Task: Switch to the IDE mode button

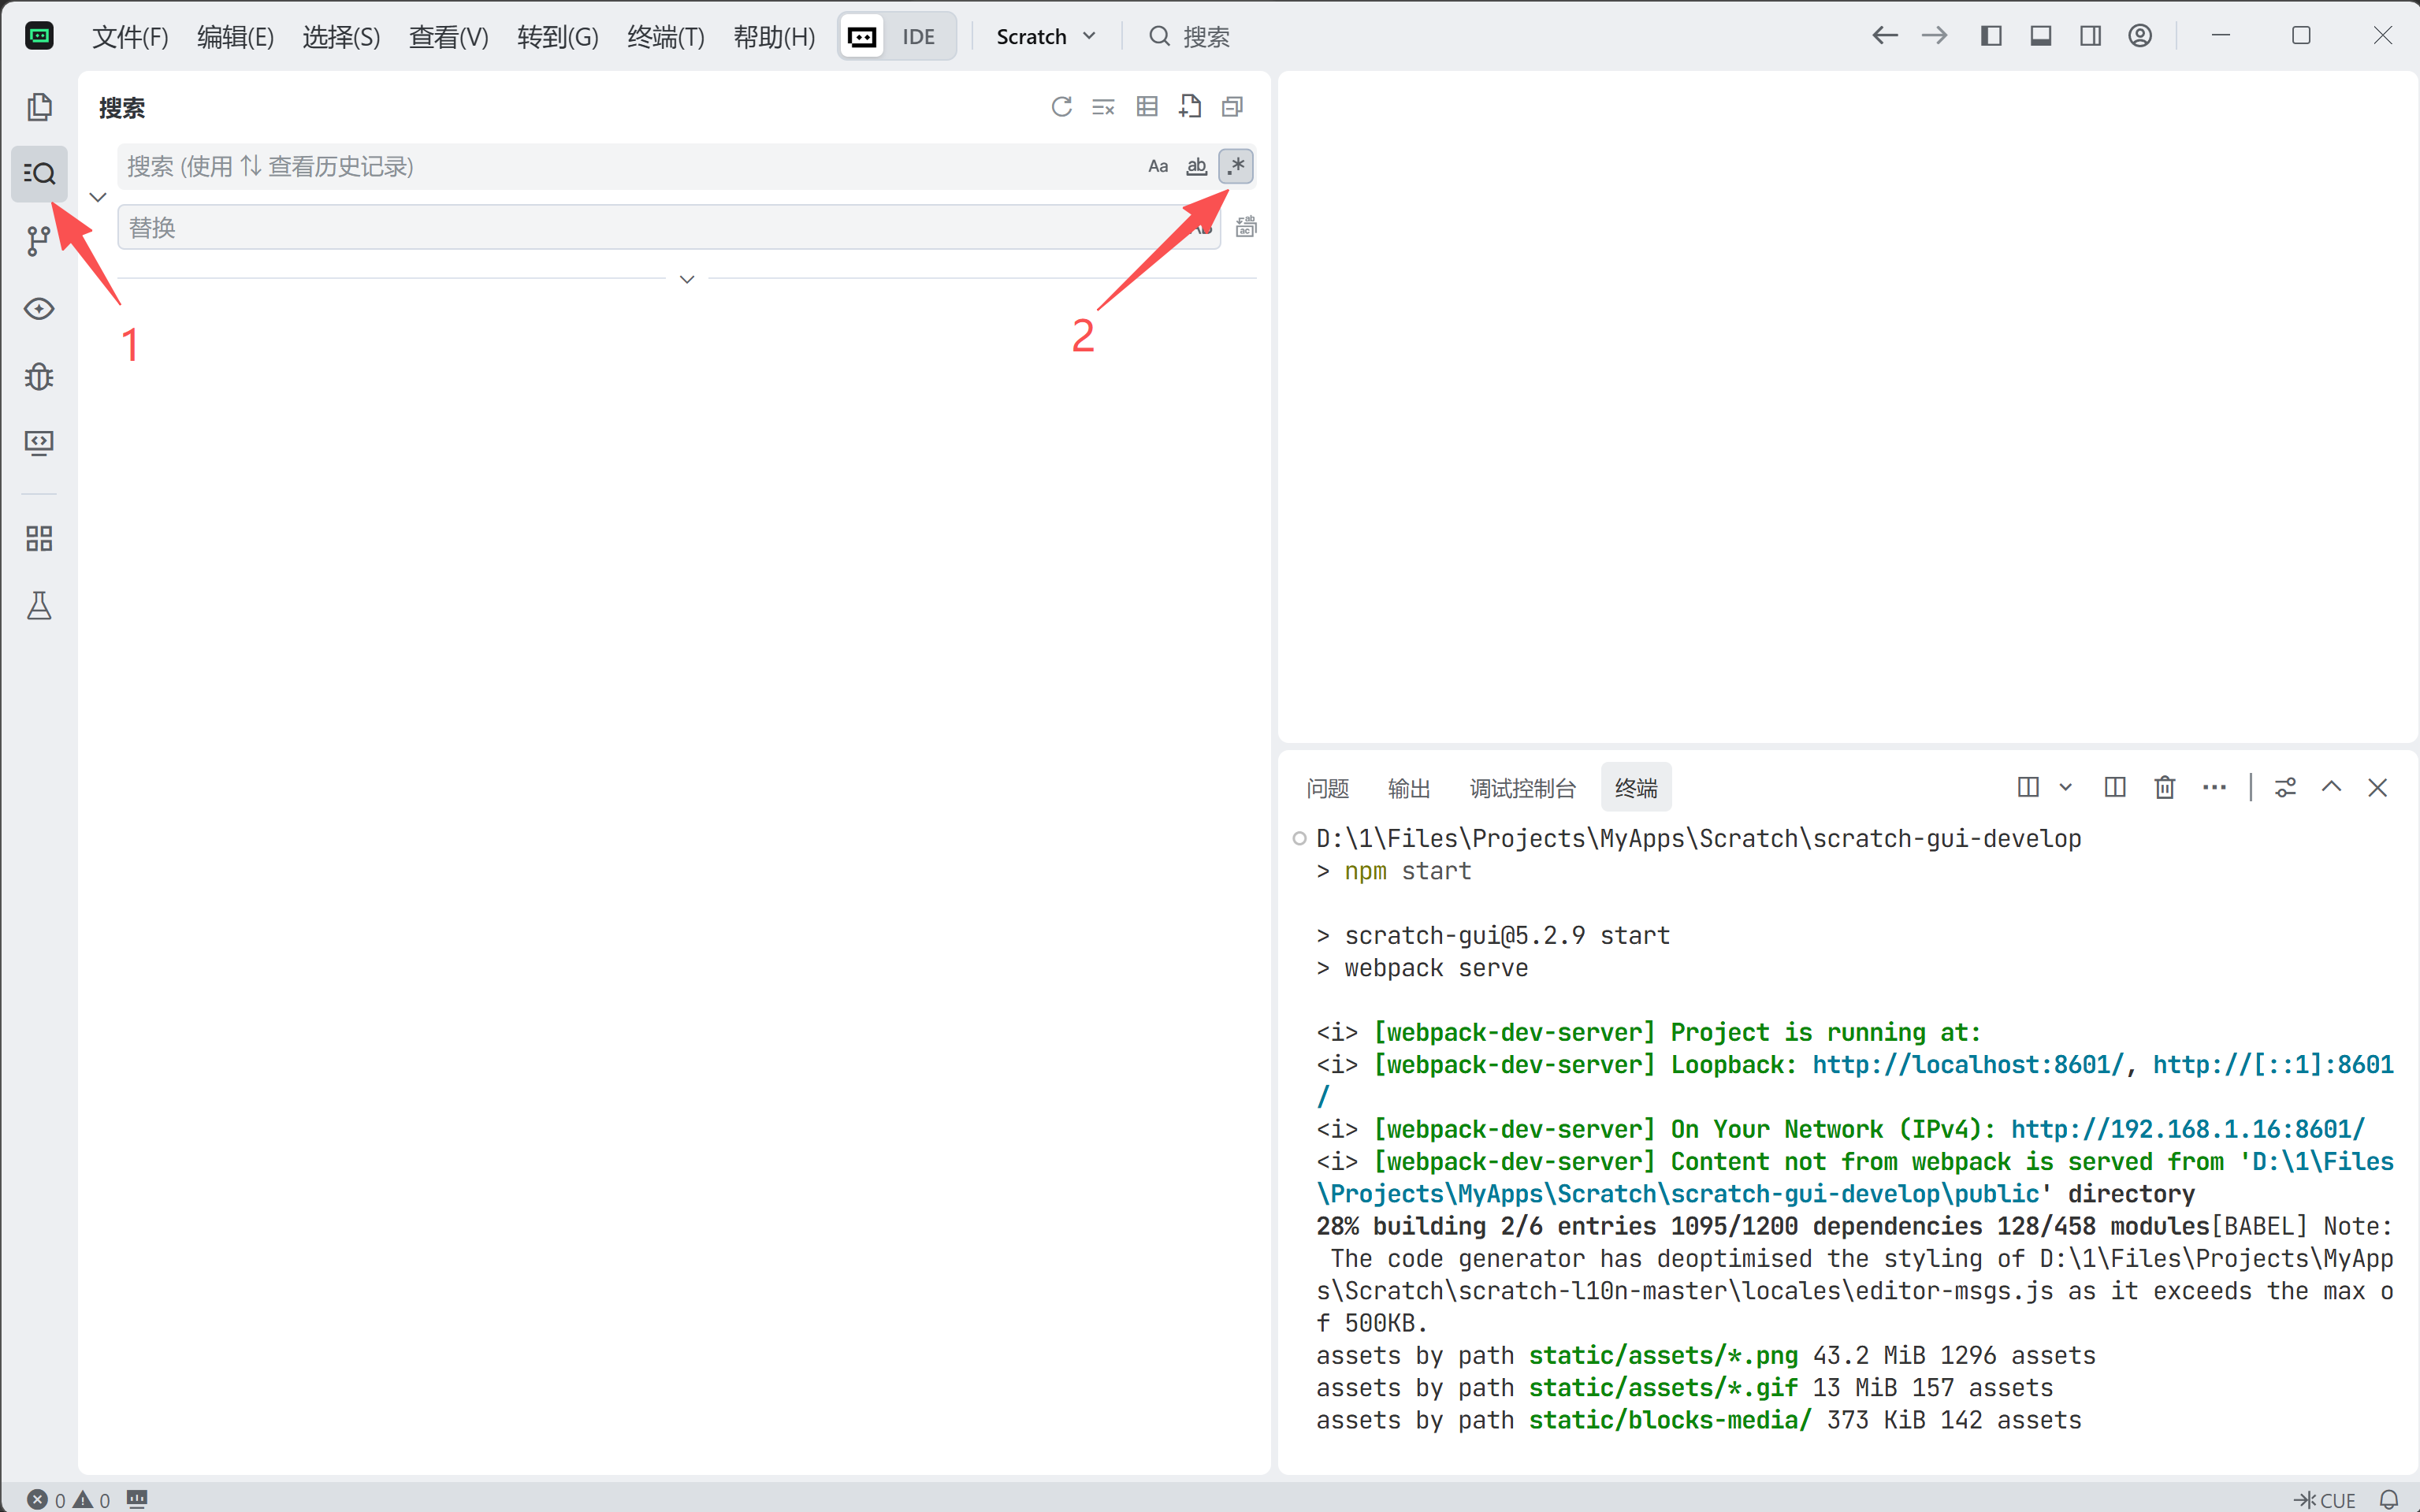Action: pos(918,37)
